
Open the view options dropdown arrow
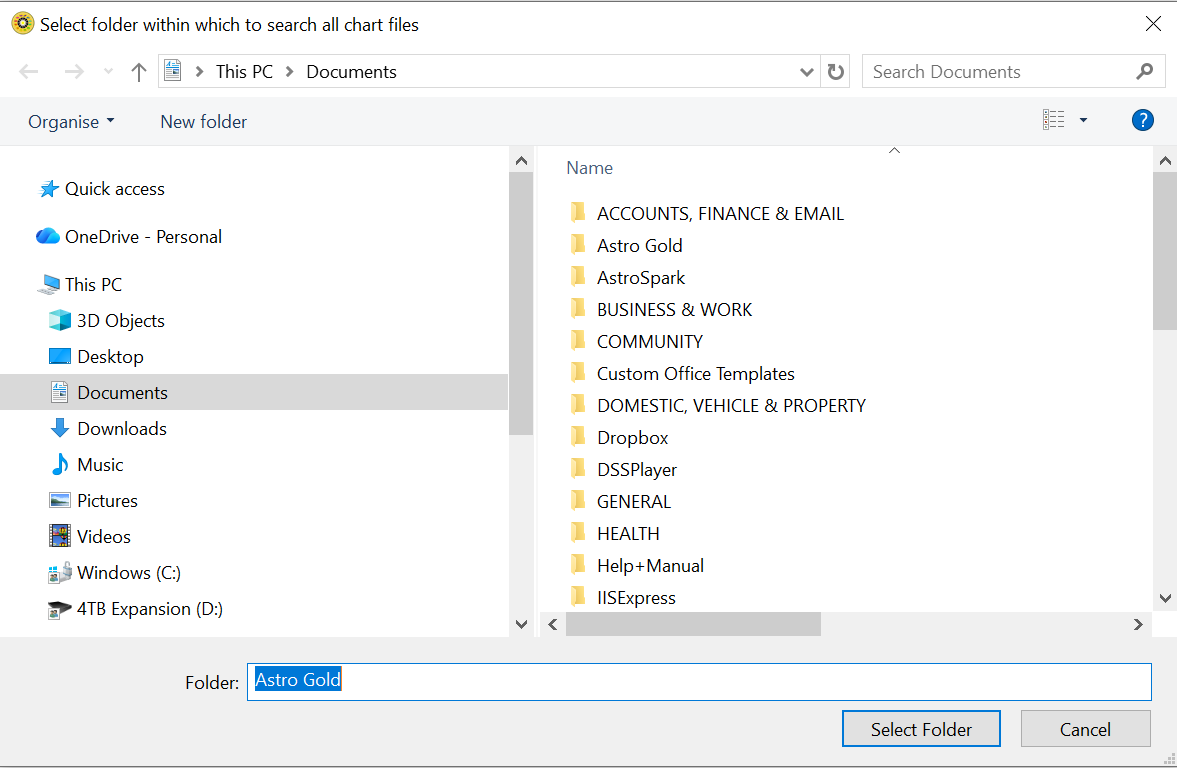point(1083,120)
